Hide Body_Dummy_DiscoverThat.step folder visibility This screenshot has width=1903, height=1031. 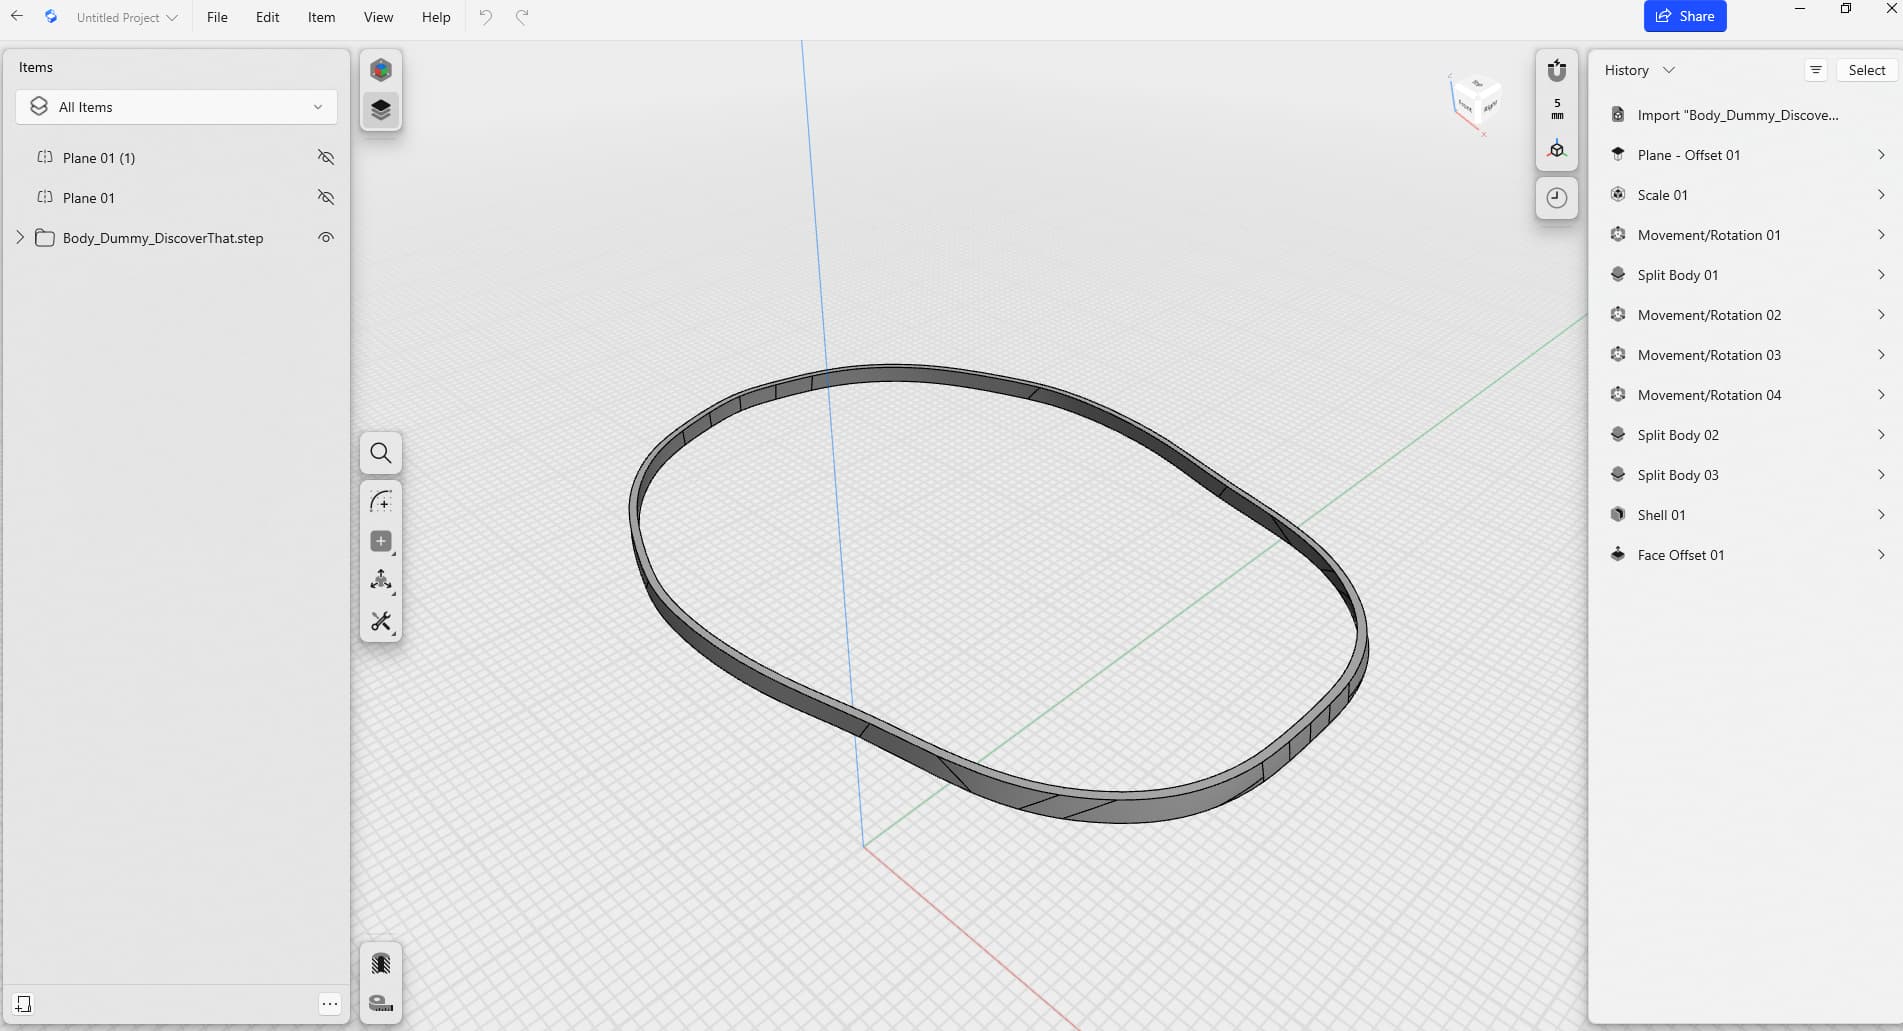click(x=326, y=237)
